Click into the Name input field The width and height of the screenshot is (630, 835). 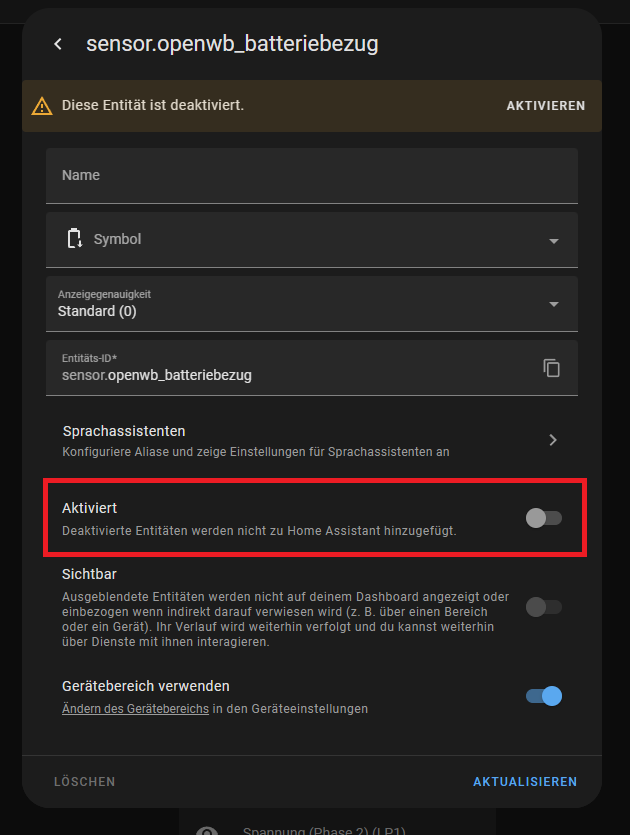tap(312, 176)
